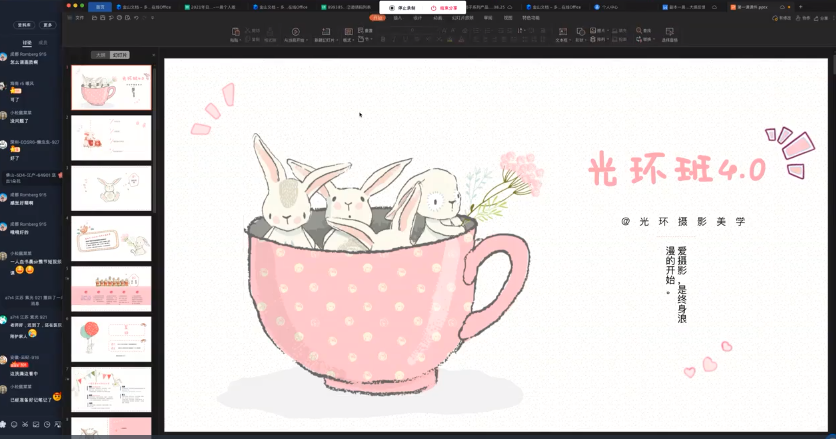Screen dimensions: 836x439
Task: Click the slide Layout (版式) icon
Action: (x=348, y=31)
